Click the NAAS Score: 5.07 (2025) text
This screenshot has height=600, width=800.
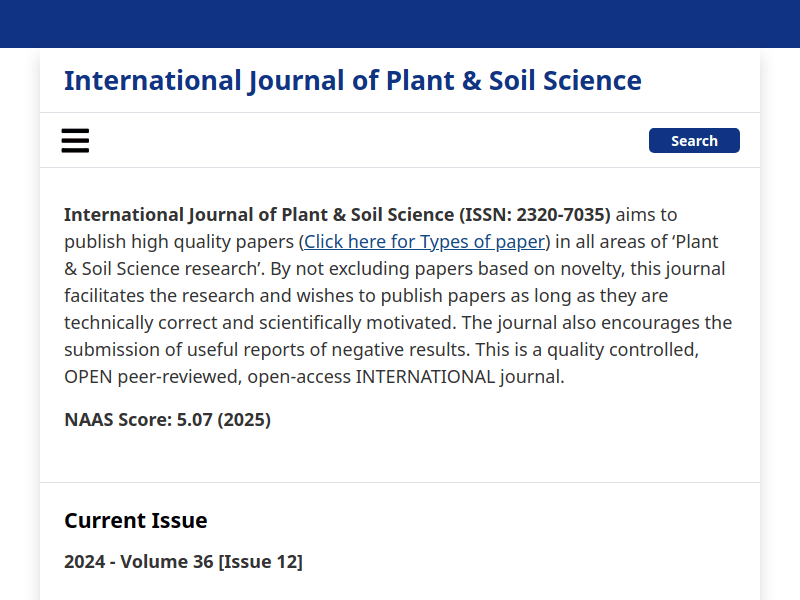167,420
